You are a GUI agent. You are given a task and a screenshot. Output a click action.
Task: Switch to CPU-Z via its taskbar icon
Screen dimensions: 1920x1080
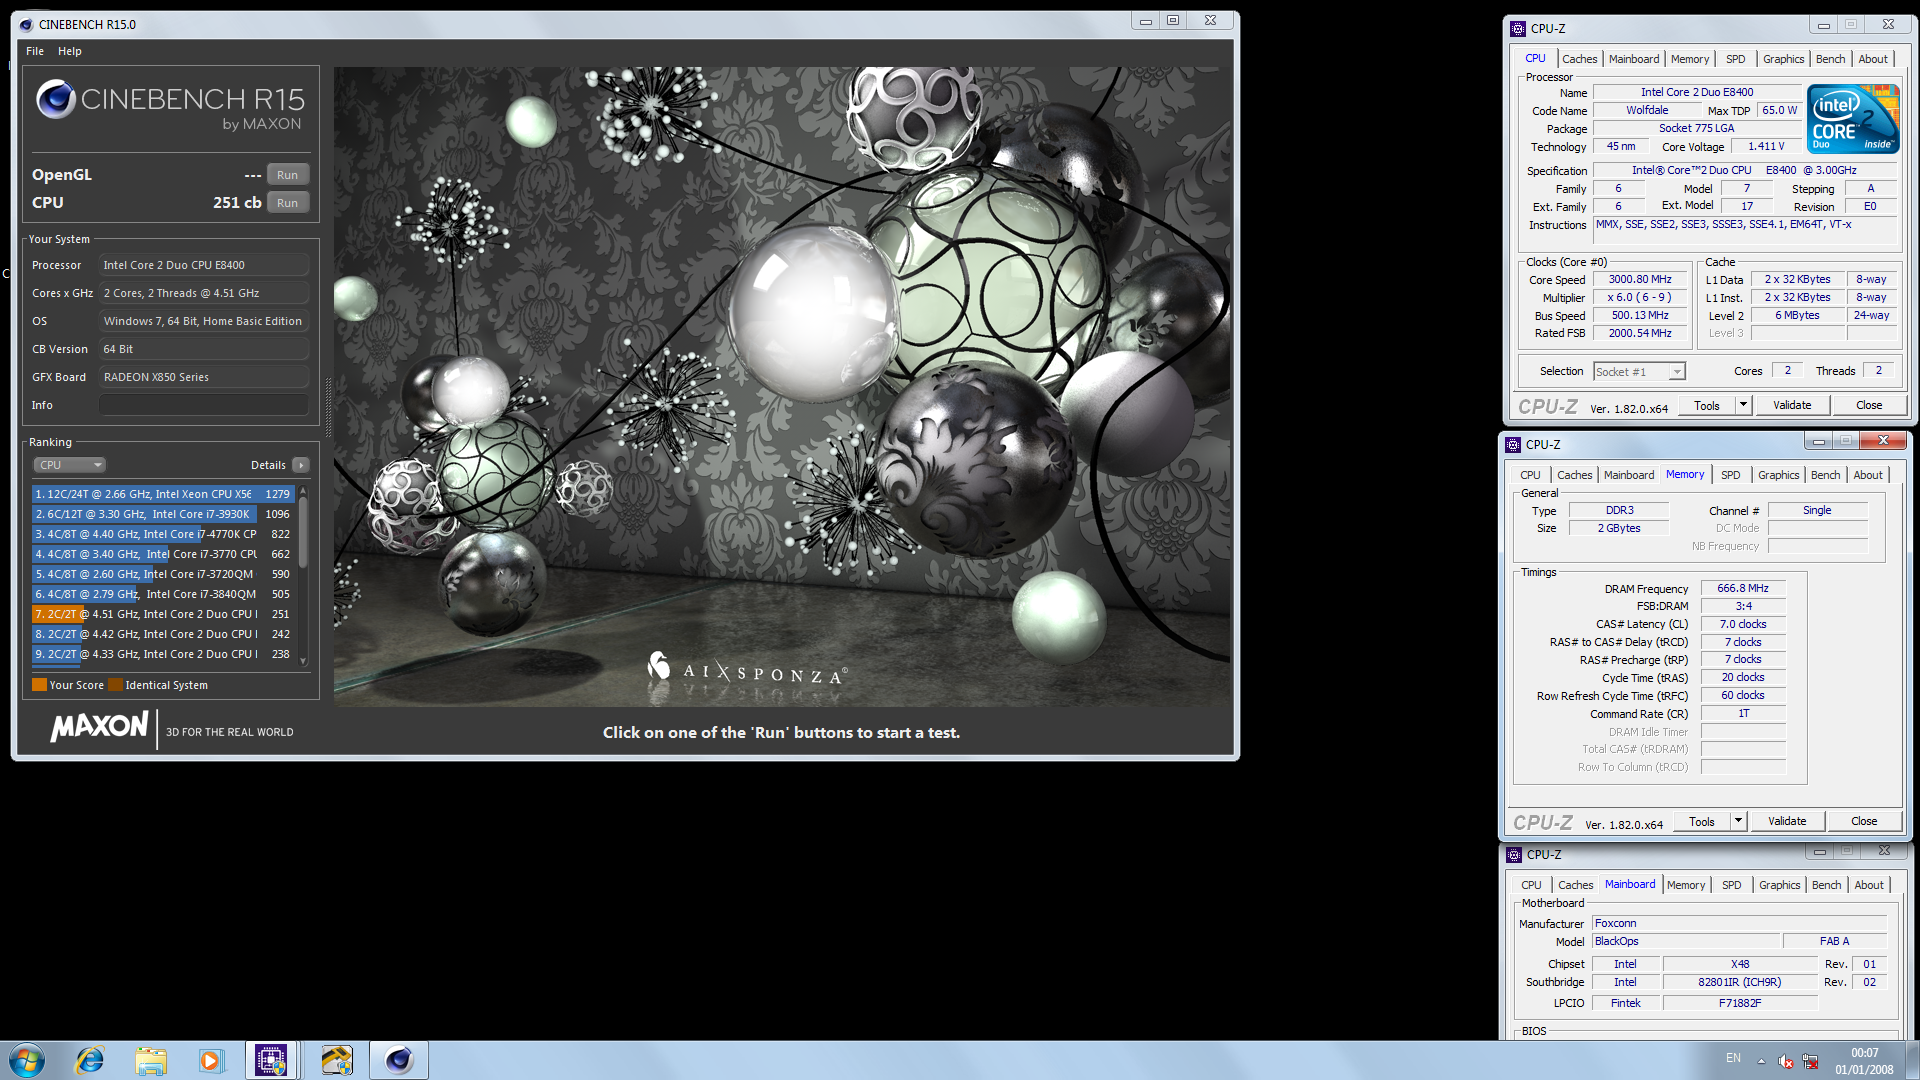pos(271,1060)
